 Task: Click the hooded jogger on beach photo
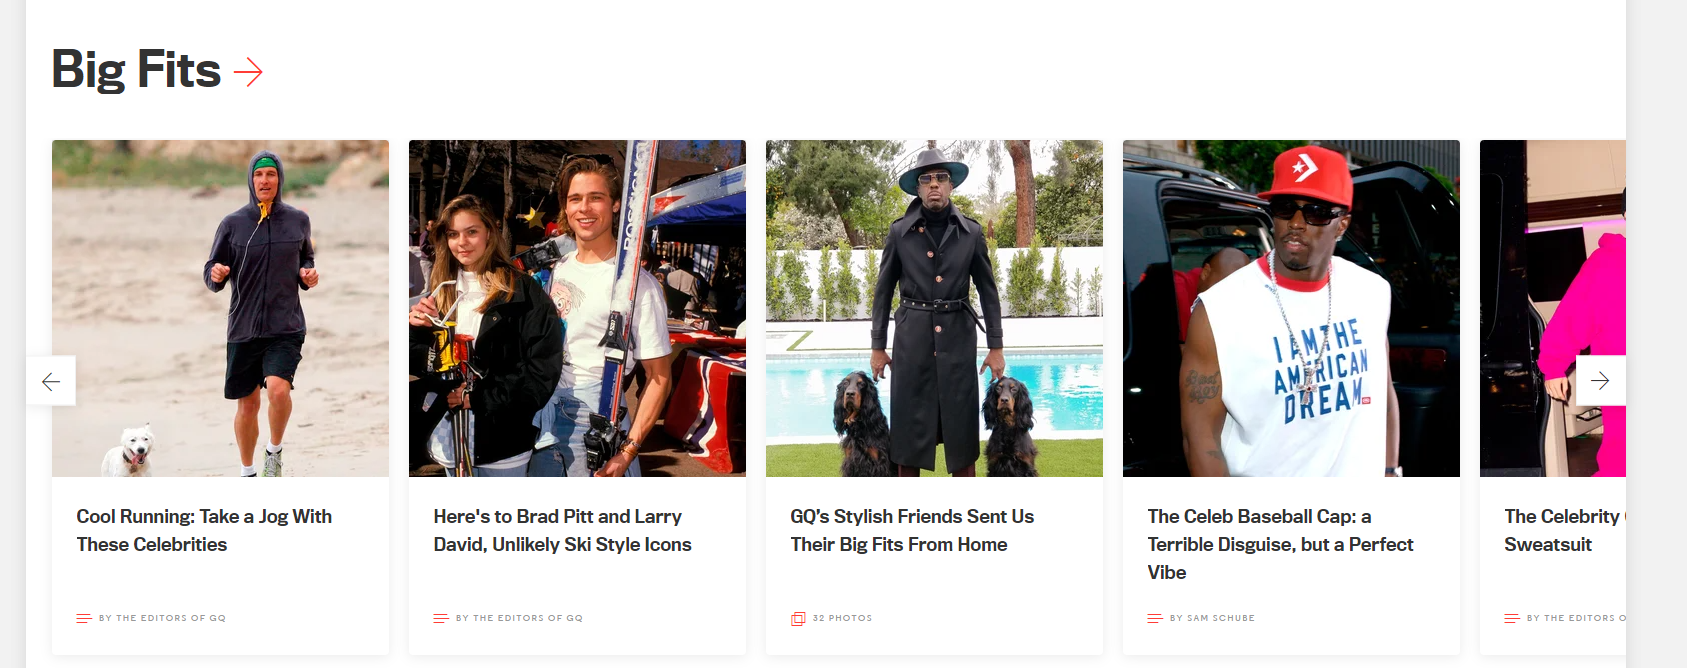point(220,308)
